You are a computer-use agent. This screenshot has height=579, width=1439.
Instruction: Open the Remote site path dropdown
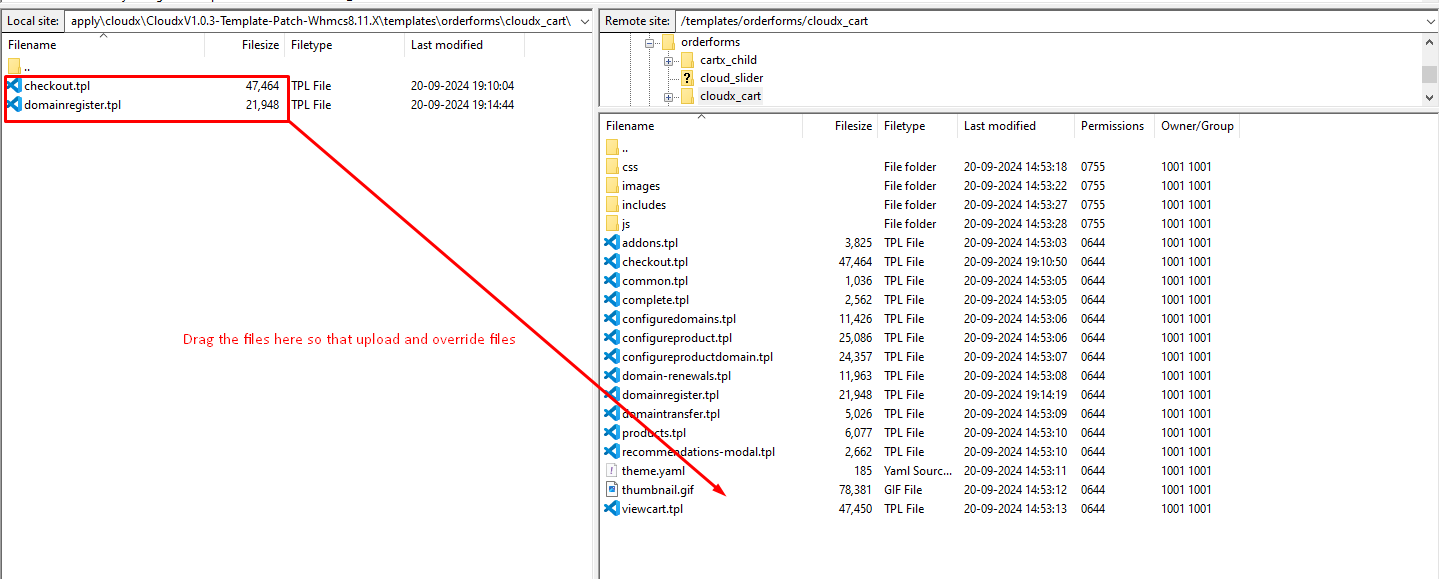tap(1428, 21)
